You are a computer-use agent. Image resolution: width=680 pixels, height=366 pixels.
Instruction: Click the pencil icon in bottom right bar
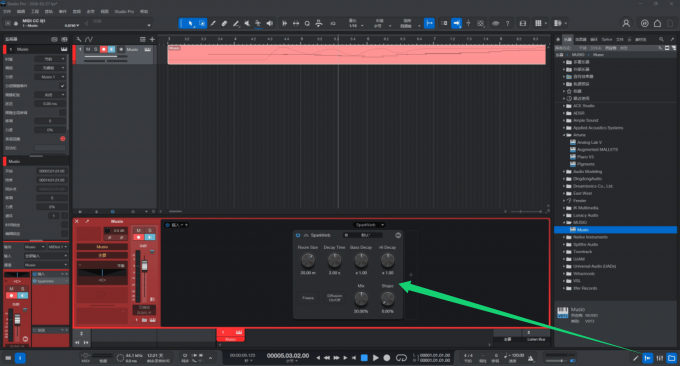635,358
